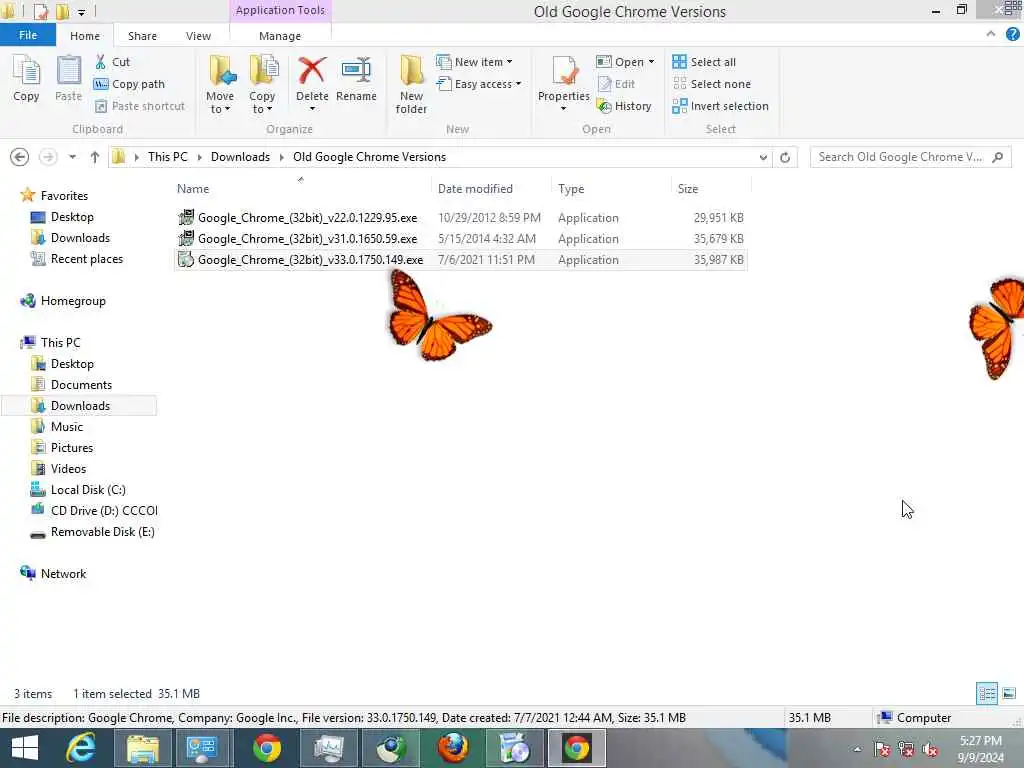The image size is (1024, 768).
Task: Click the search box for this folder
Action: [x=910, y=157]
